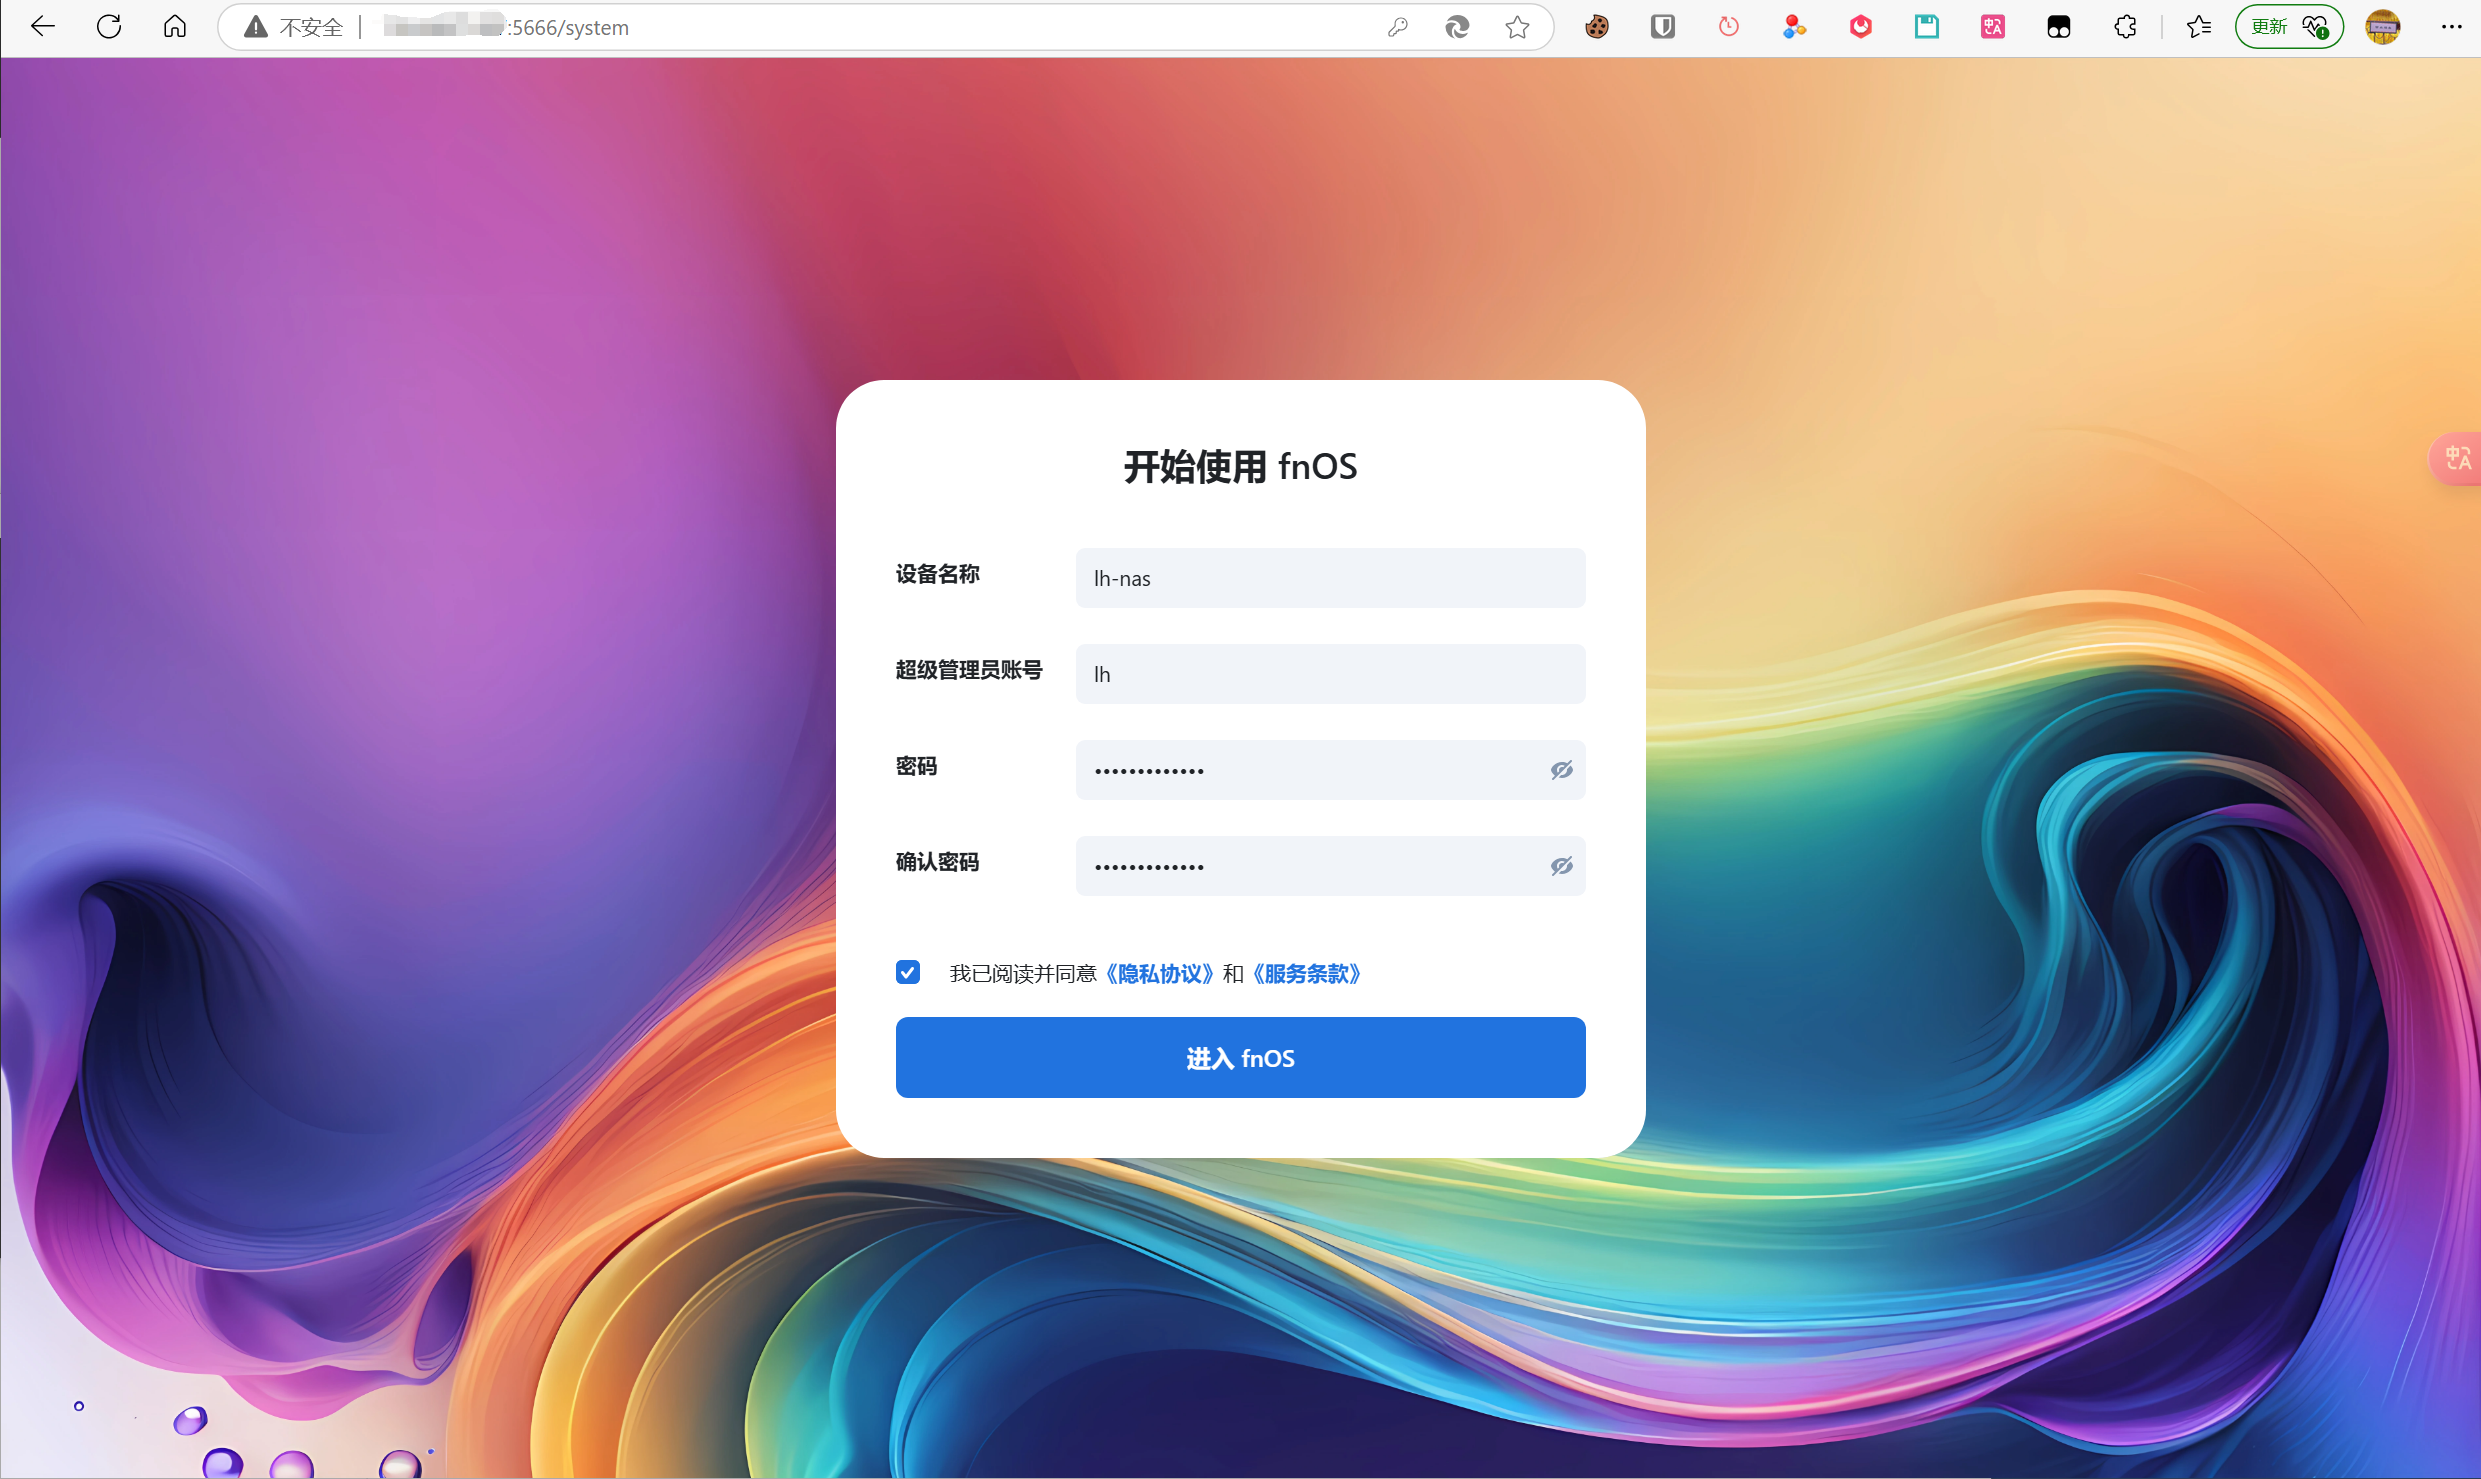Viewport: 2481px width, 1479px height.
Task: Click the browser security warning icon
Action: pyautogui.click(x=259, y=26)
